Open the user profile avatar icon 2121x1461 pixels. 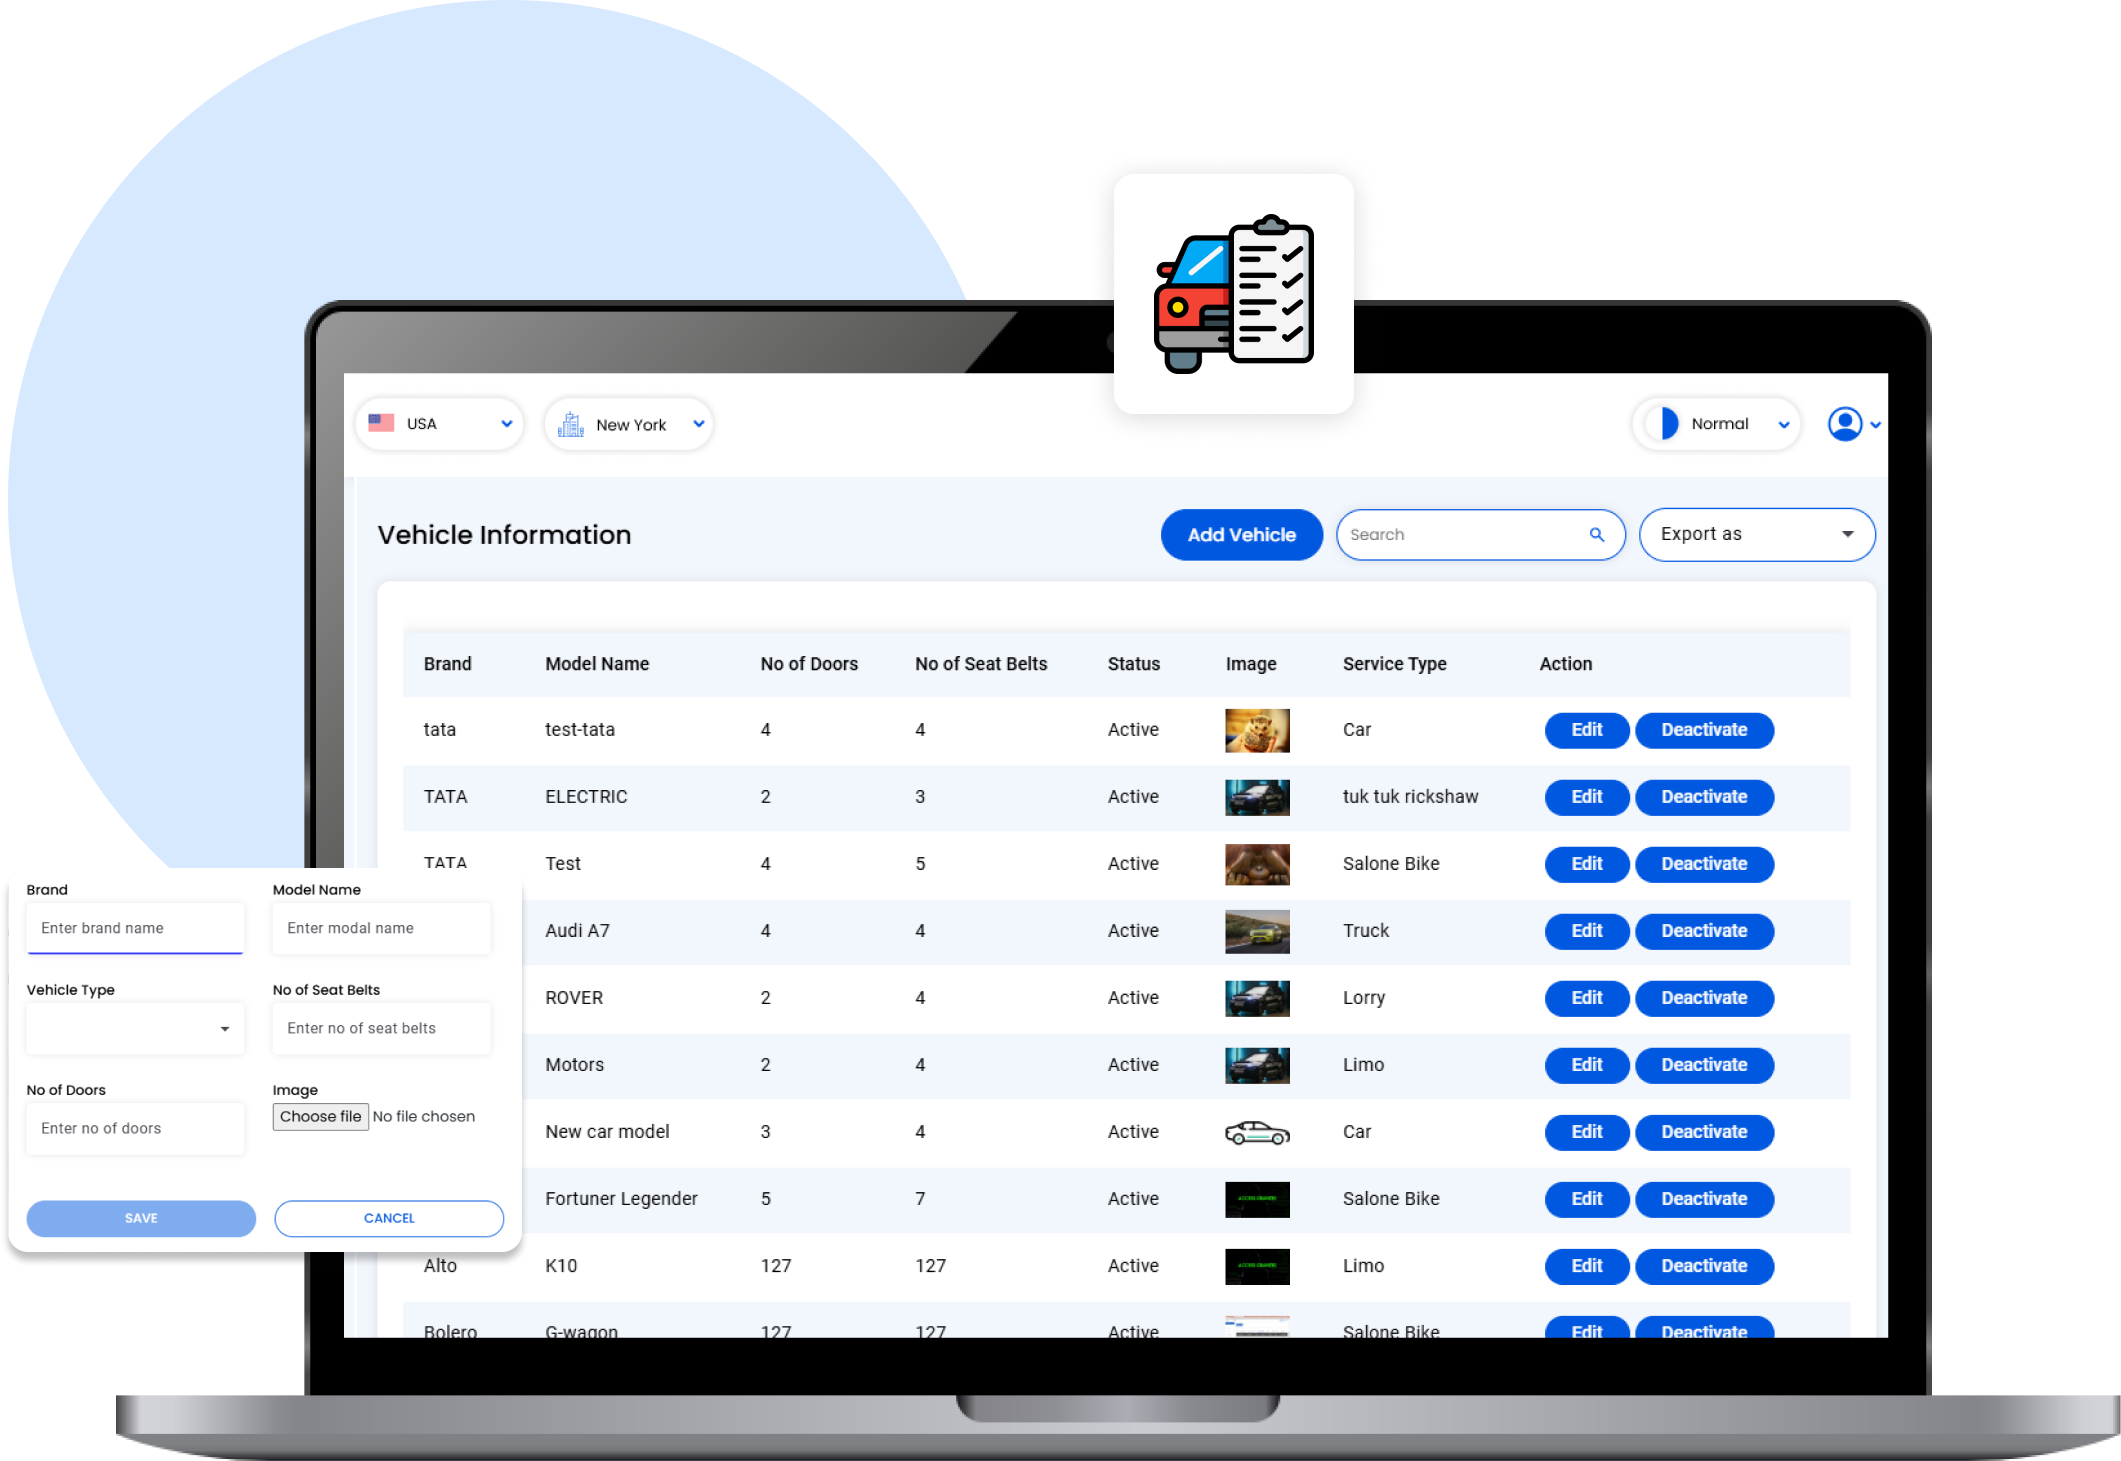click(1844, 424)
